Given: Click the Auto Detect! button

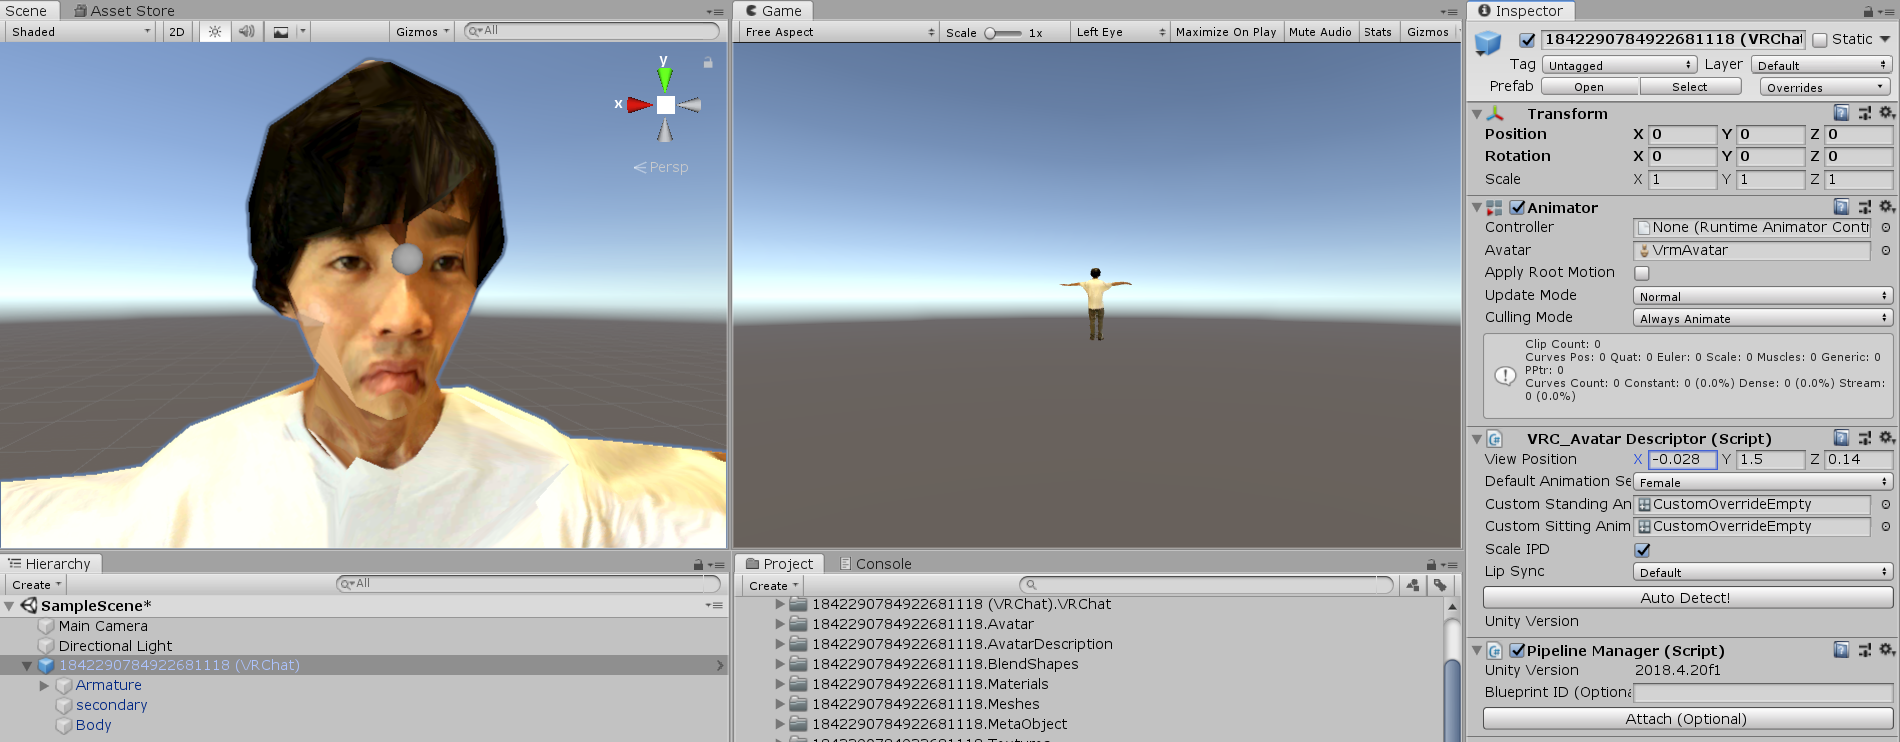Looking at the screenshot, I should coord(1687,598).
